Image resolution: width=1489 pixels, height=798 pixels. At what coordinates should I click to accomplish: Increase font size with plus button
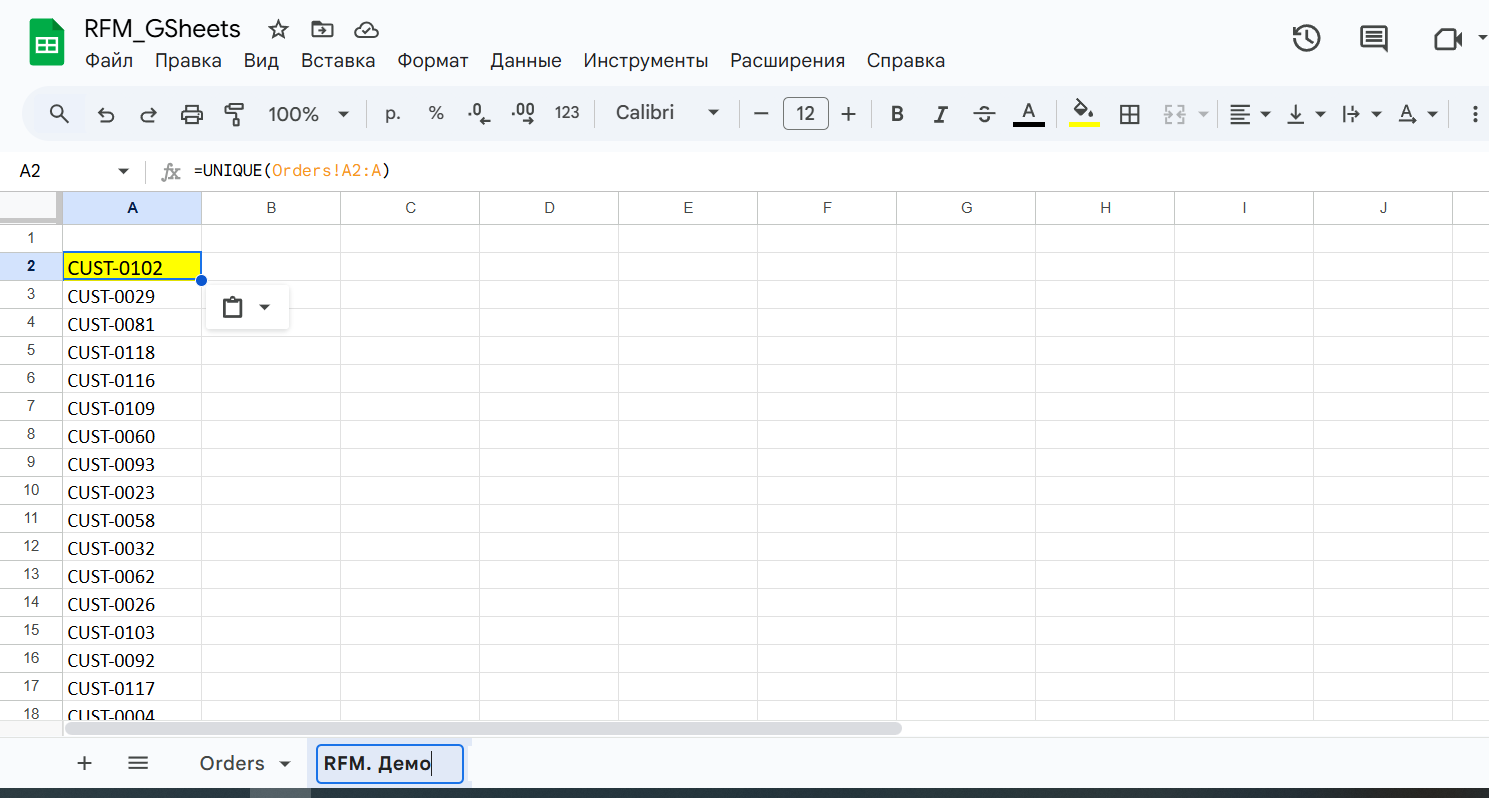[848, 114]
